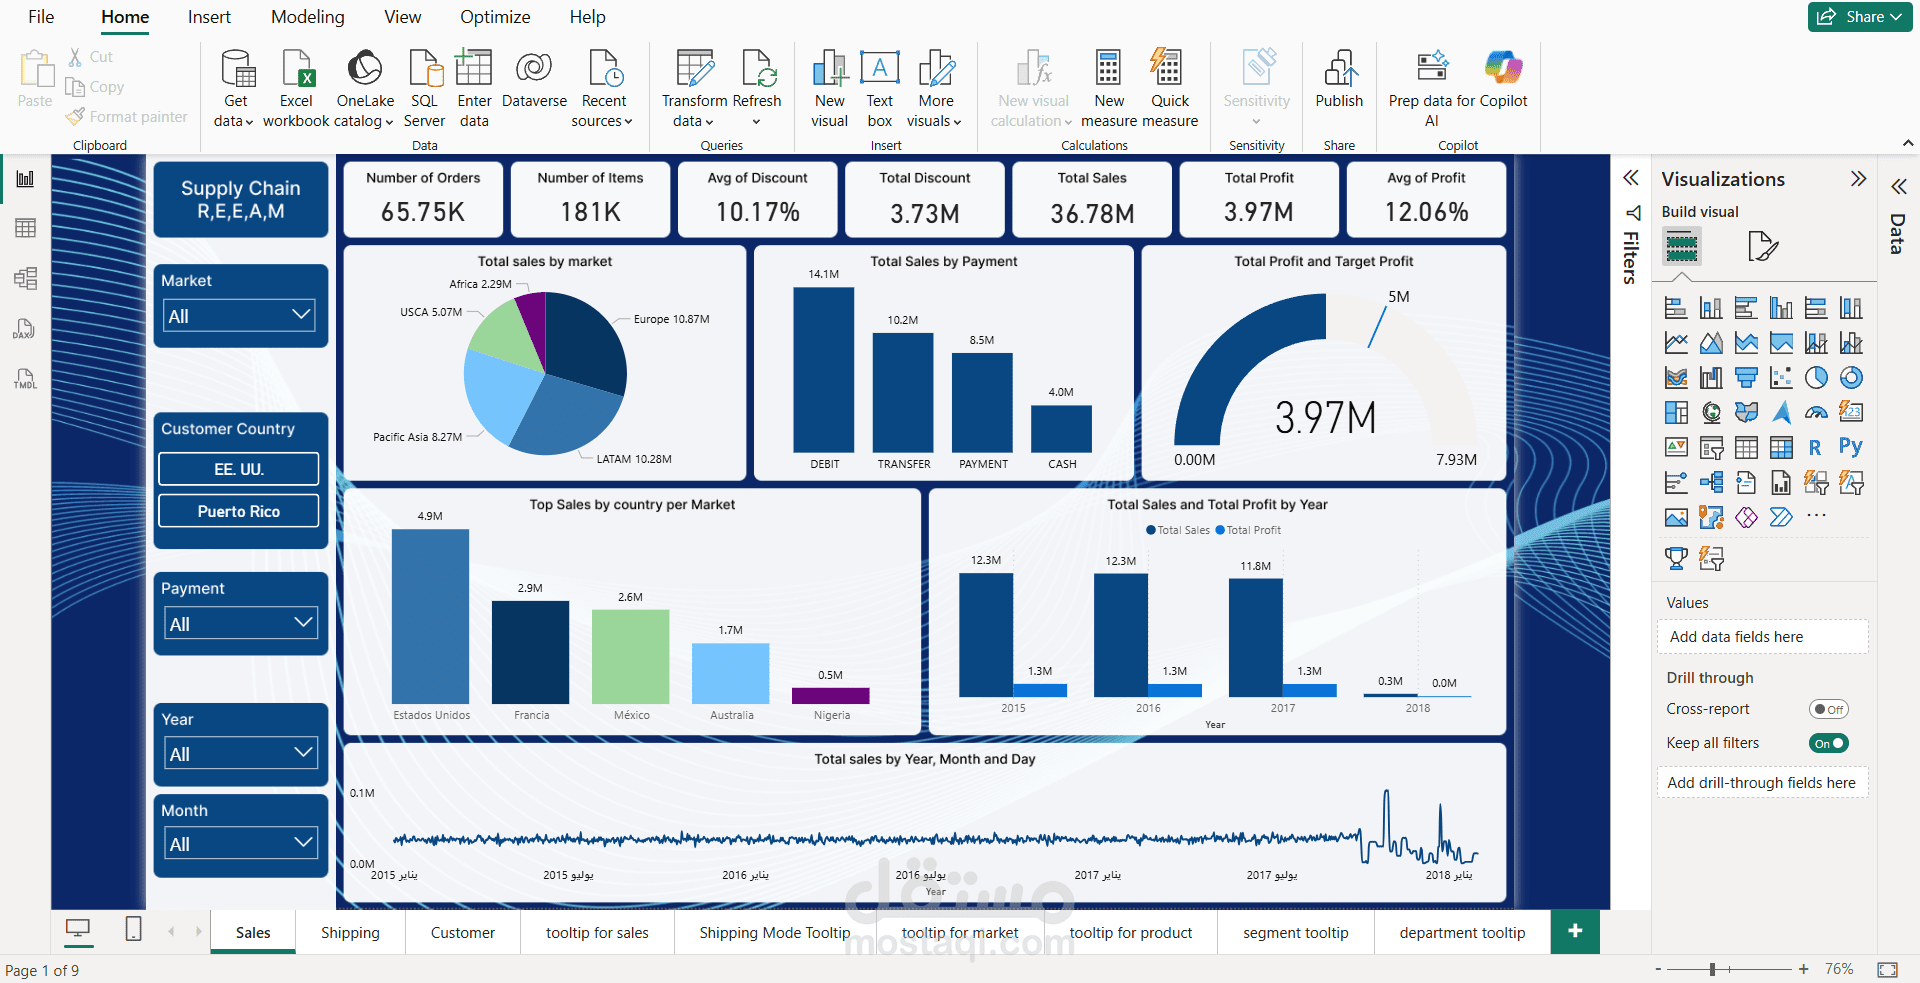This screenshot has height=983, width=1920.
Task: Select the Python visual icon
Action: [1851, 447]
